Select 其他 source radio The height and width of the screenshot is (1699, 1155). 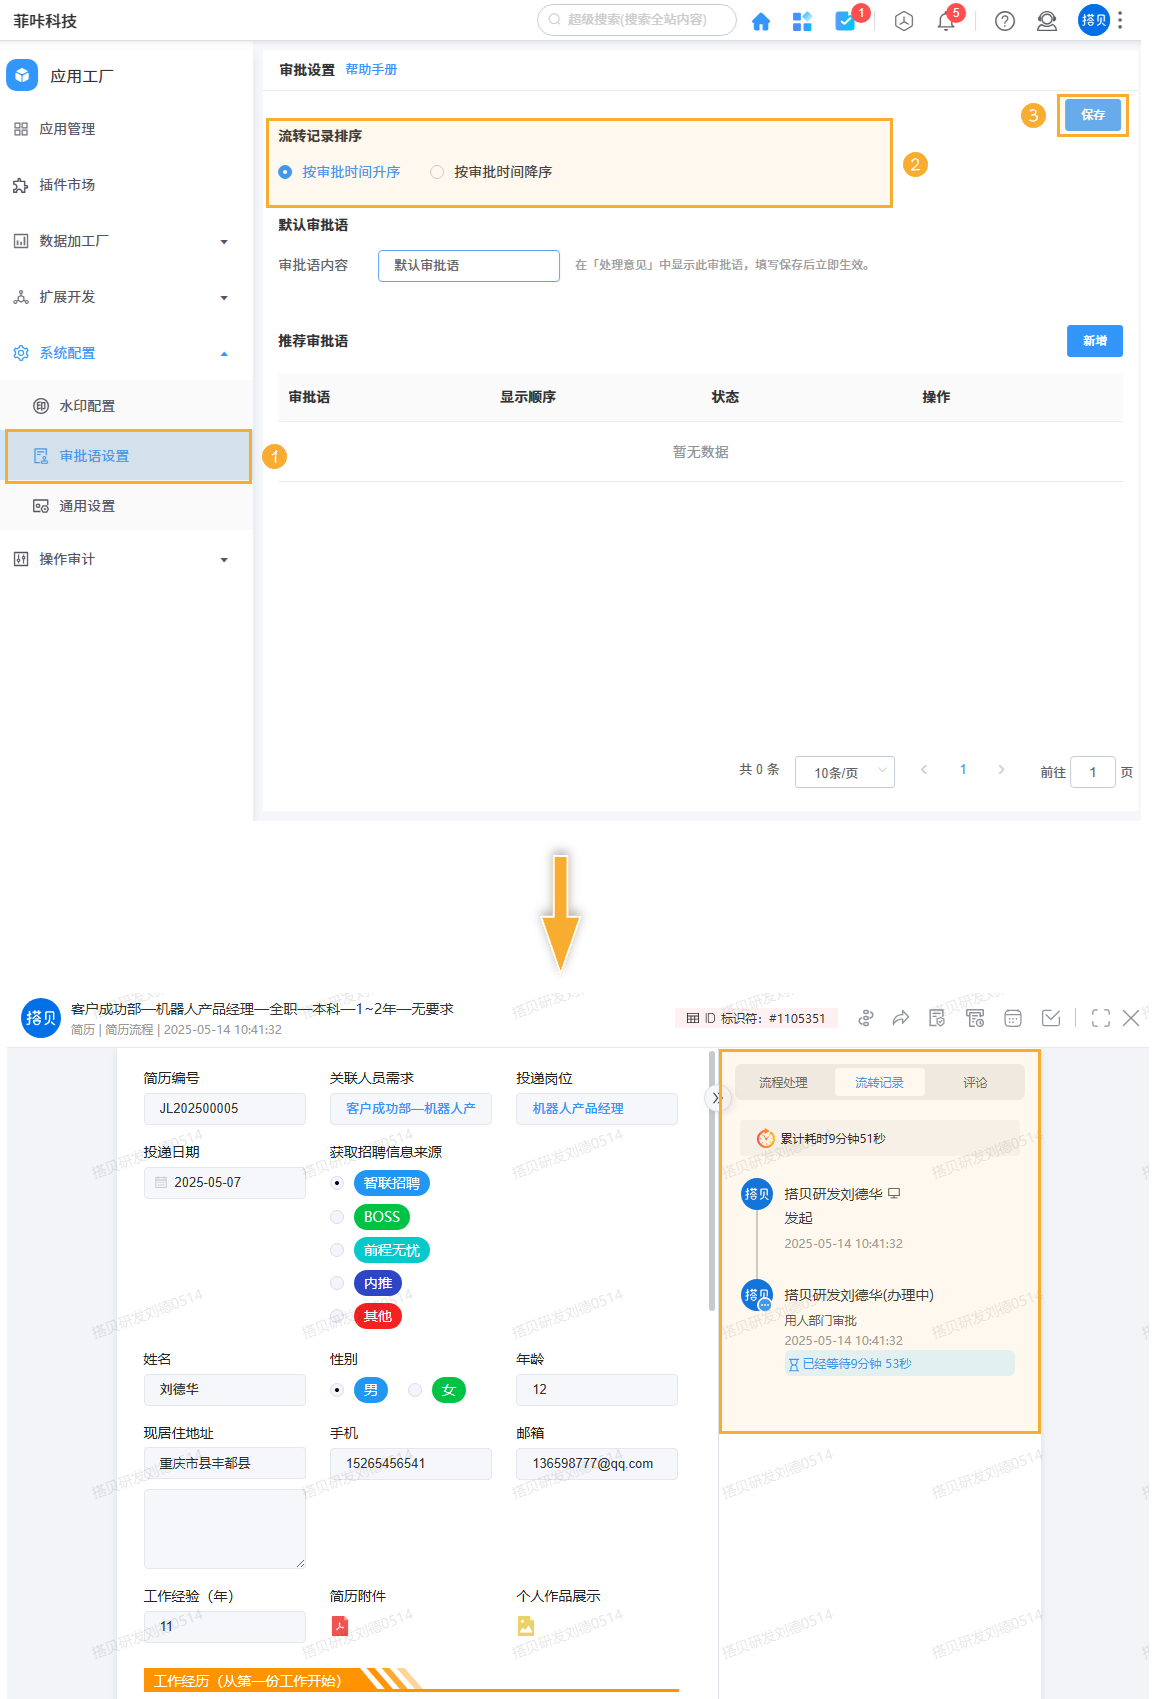click(337, 1316)
